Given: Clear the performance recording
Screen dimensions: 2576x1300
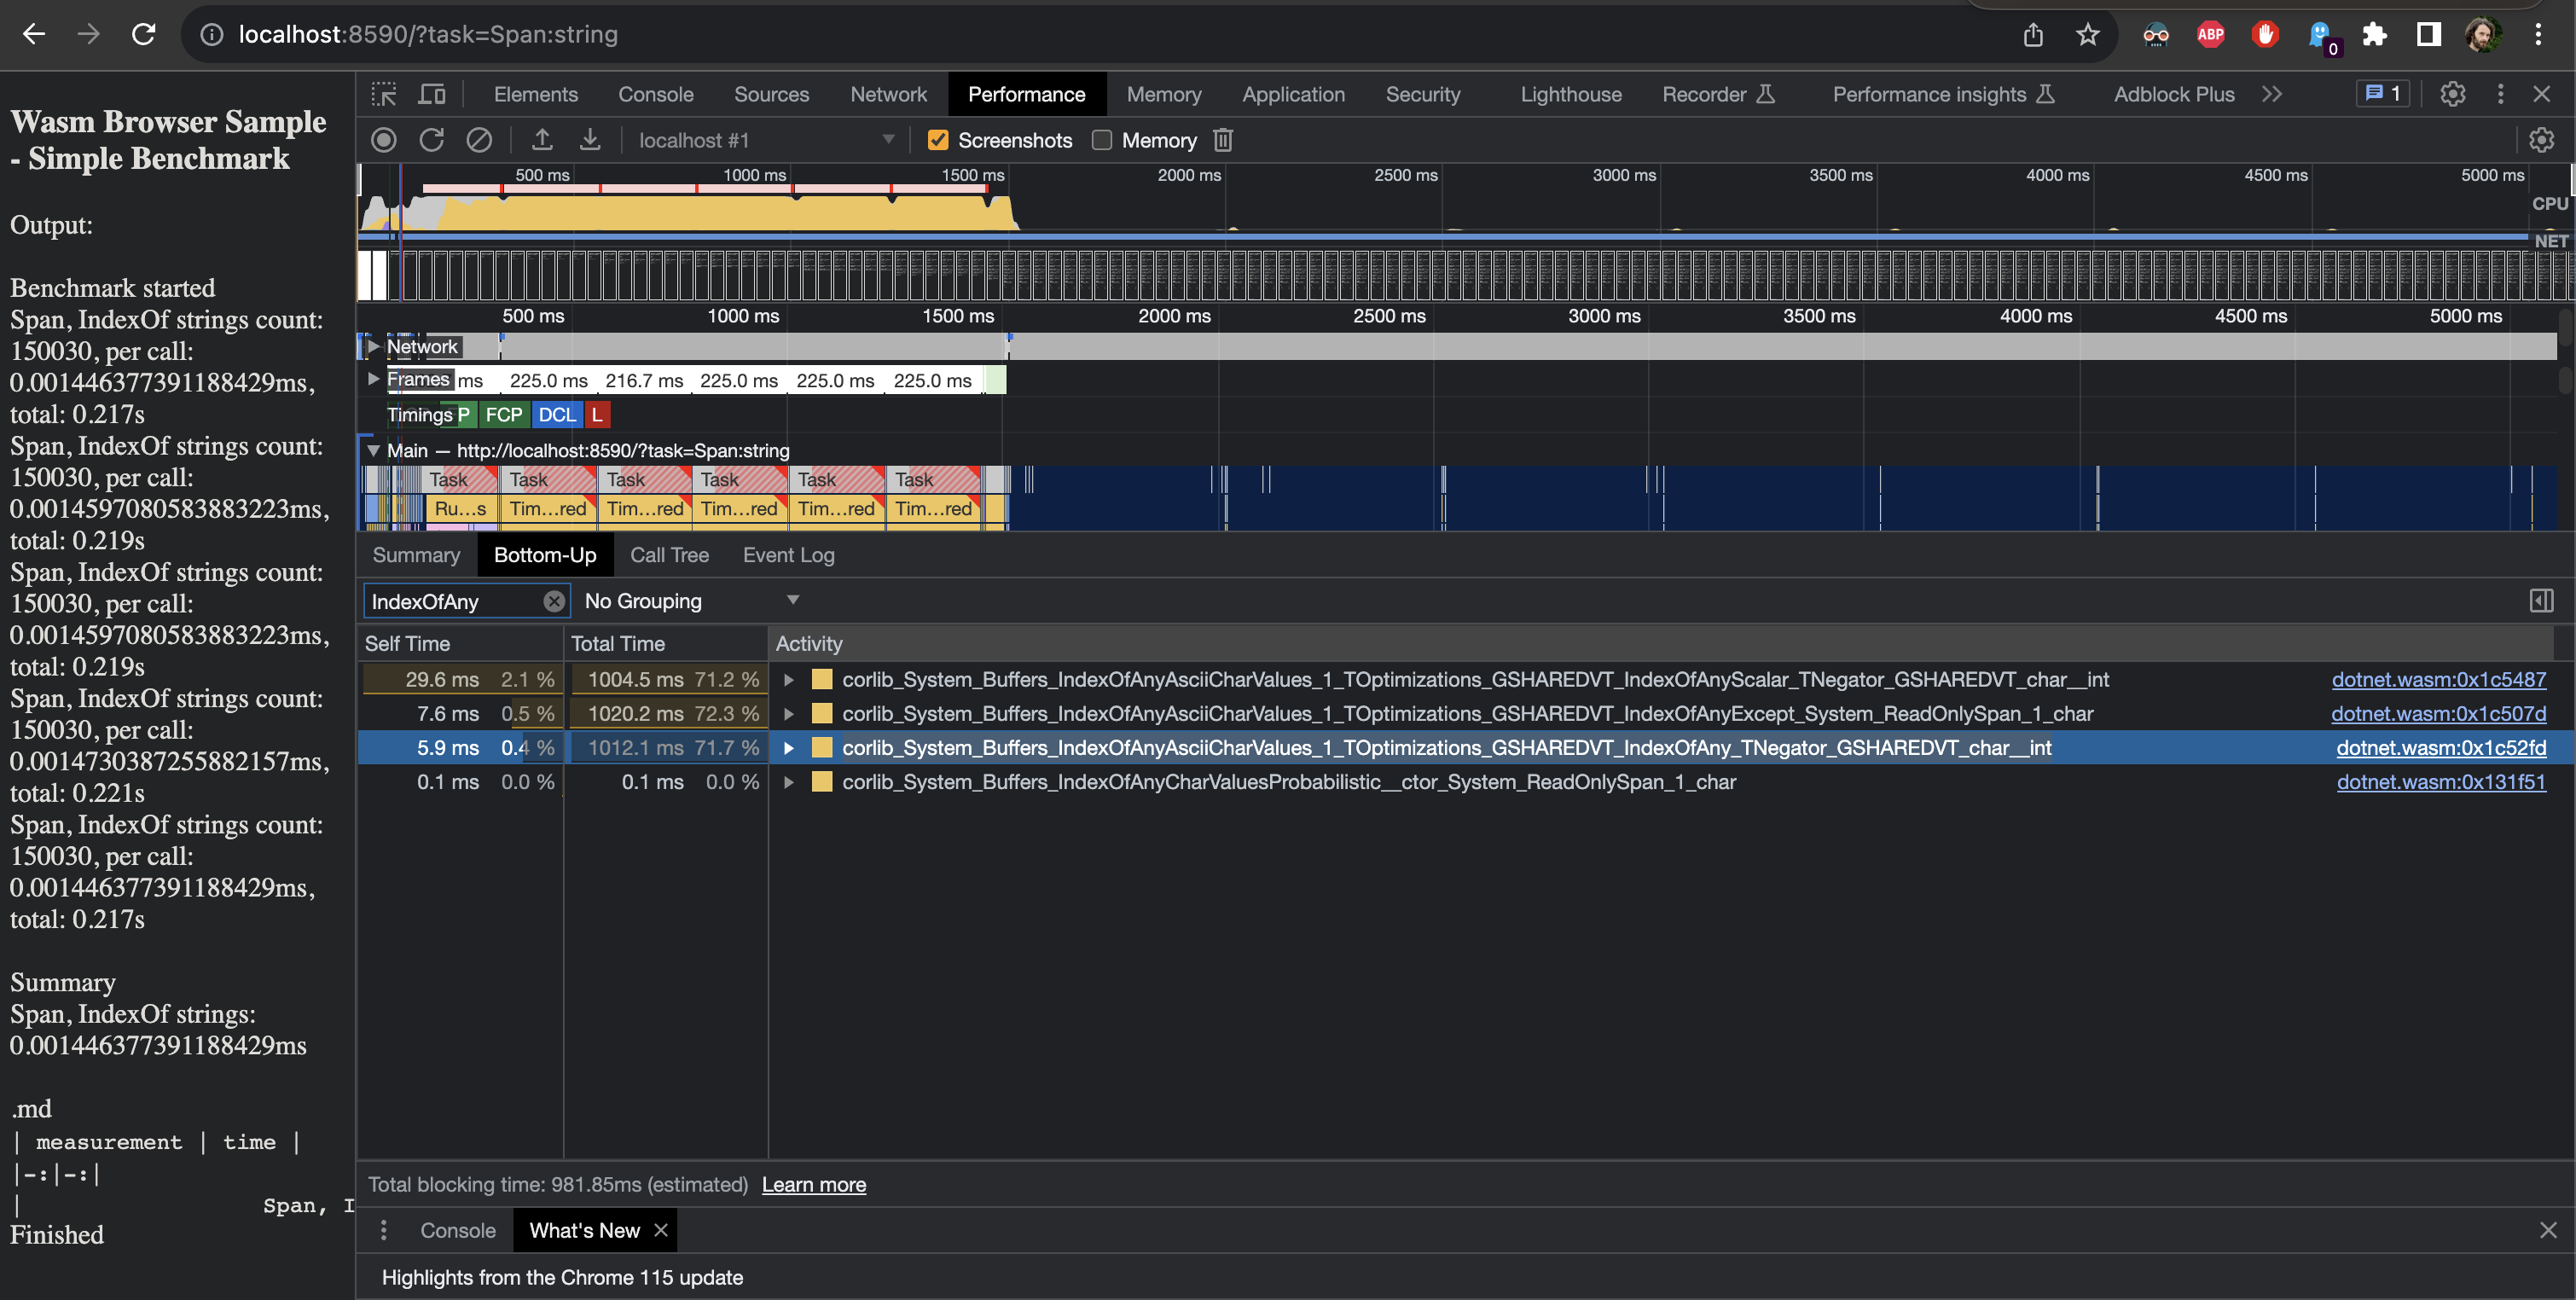Looking at the screenshot, I should [479, 140].
